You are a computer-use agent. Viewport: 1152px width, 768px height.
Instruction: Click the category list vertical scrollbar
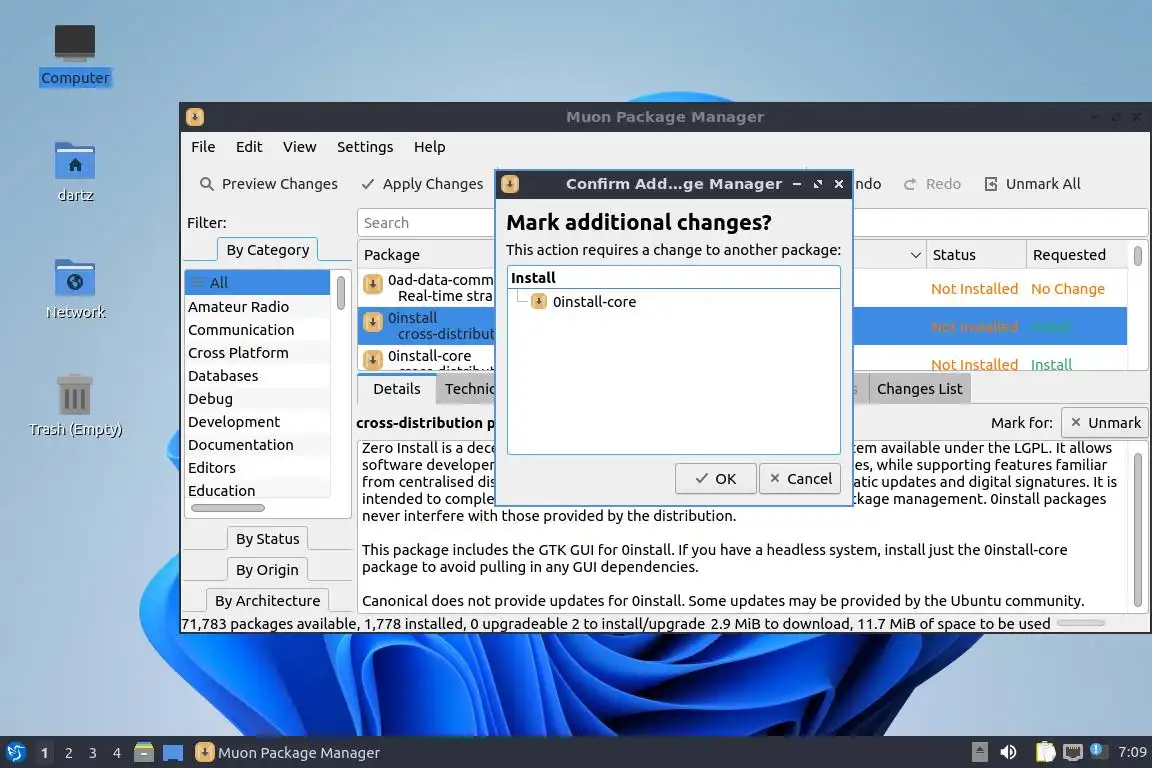pos(341,293)
